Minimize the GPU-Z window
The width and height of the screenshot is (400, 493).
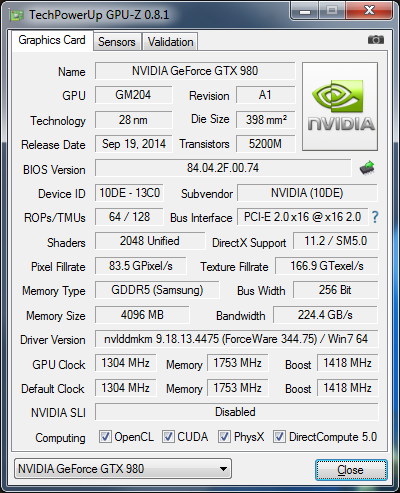click(305, 11)
